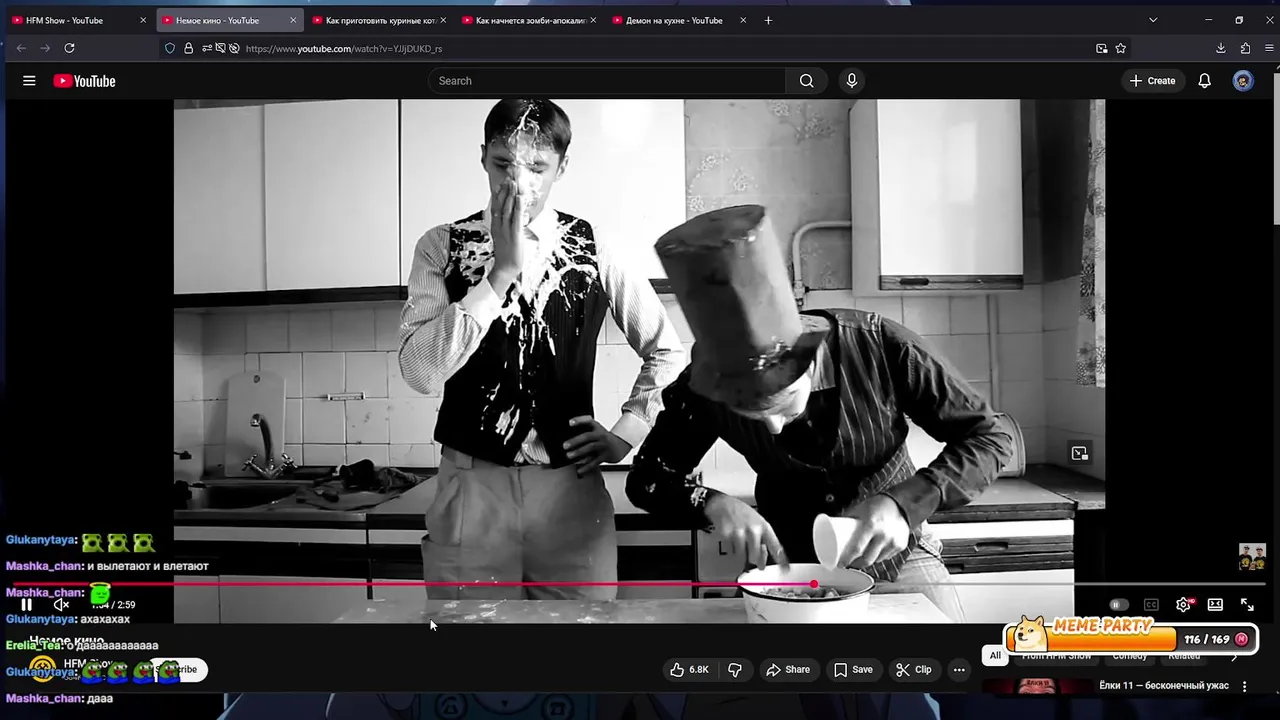This screenshot has width=1280, height=720.
Task: Click the mini player icon on video
Action: click(1080, 454)
